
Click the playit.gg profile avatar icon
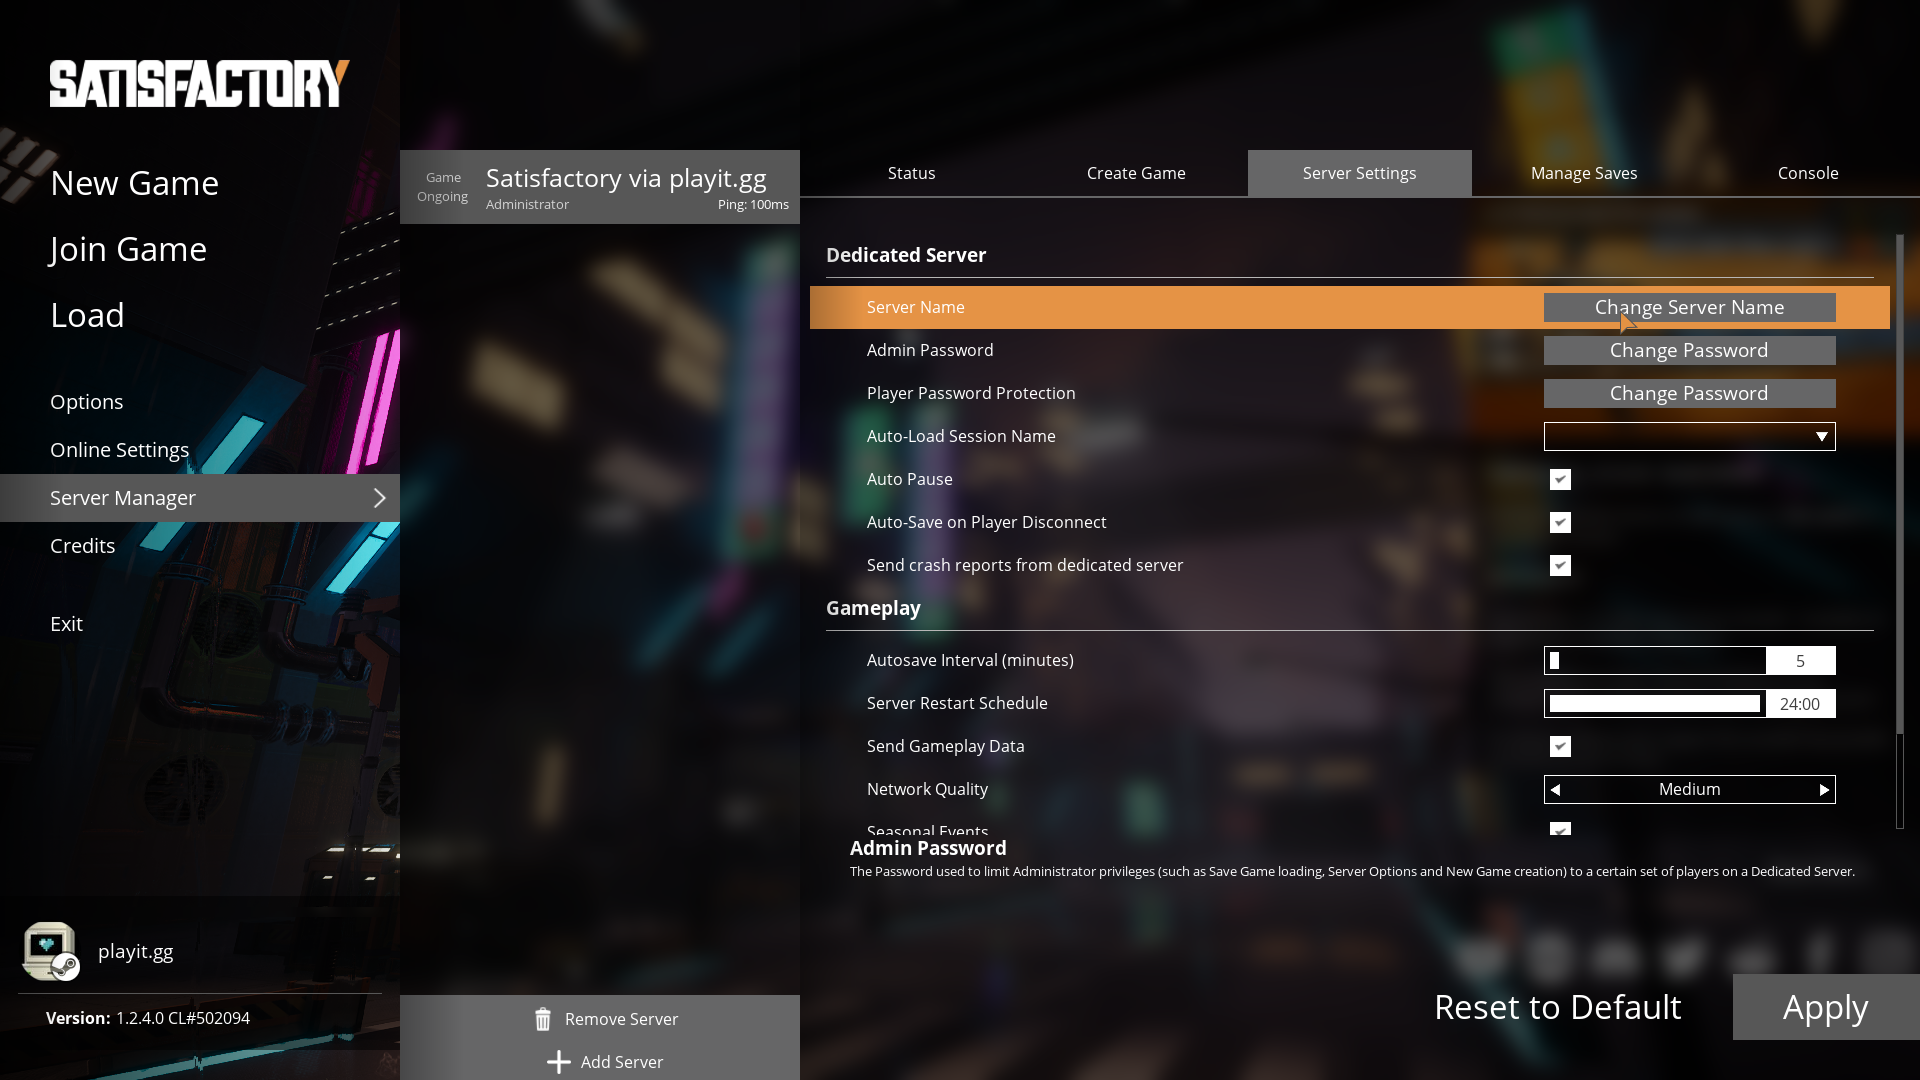[x=51, y=951]
